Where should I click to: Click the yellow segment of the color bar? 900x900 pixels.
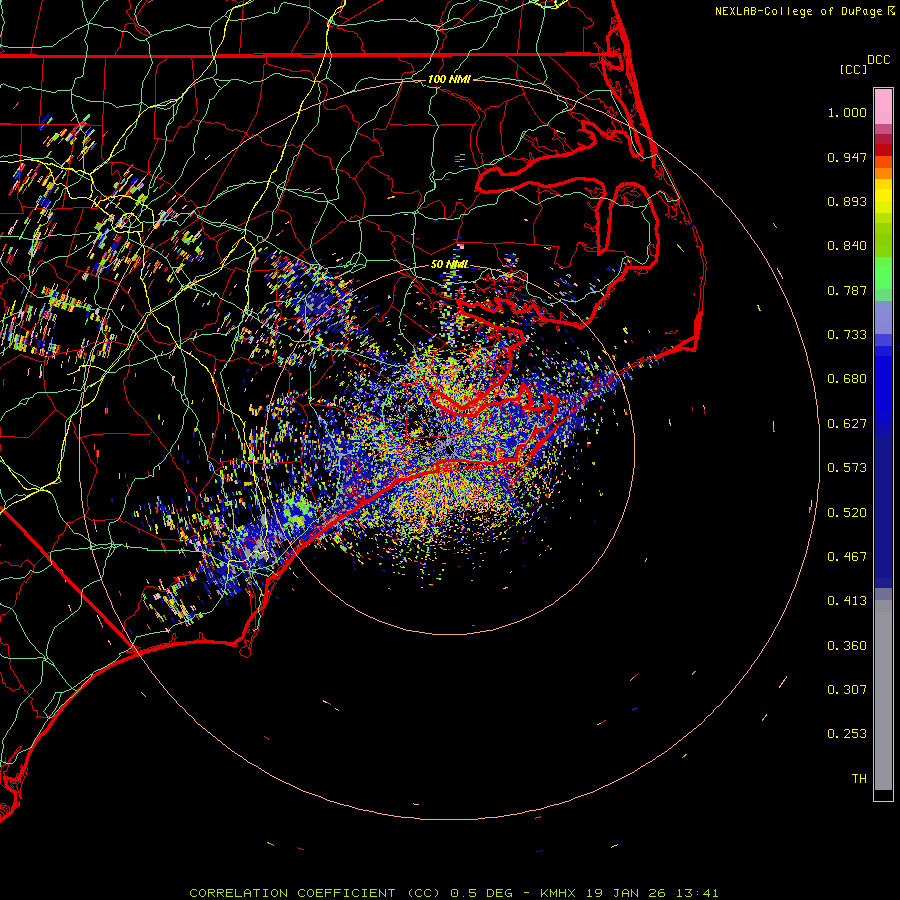(883, 196)
